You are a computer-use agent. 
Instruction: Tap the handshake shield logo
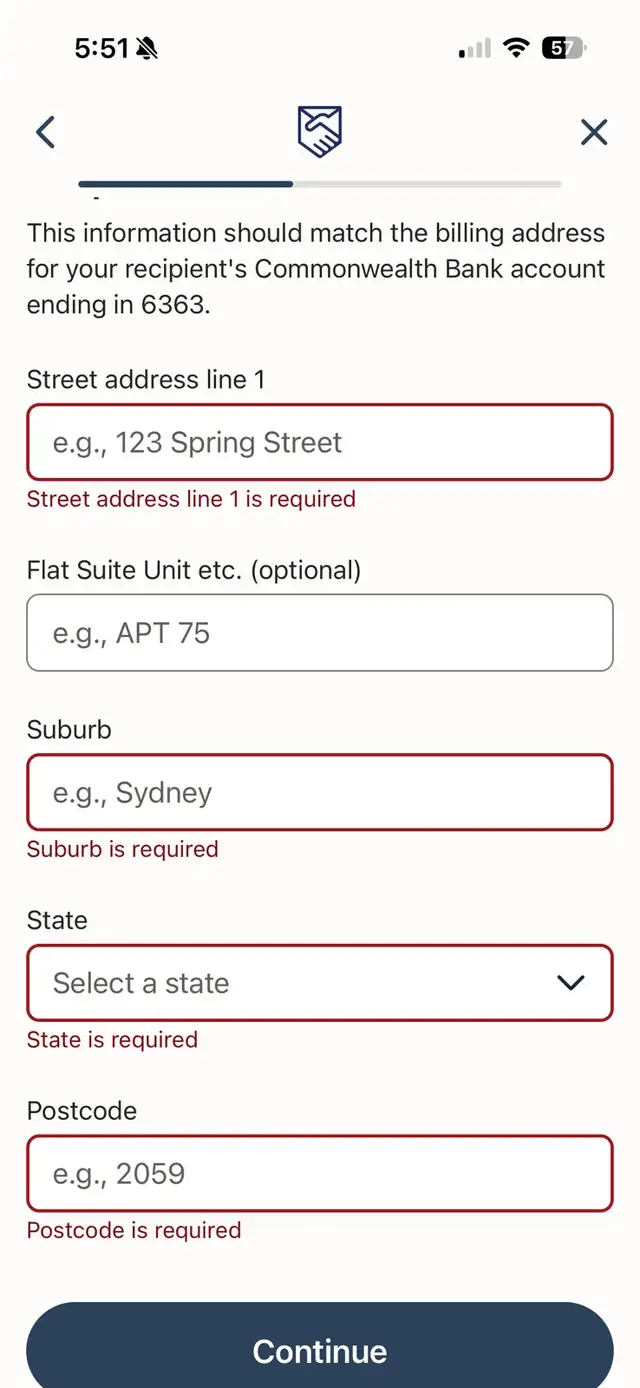click(x=320, y=131)
